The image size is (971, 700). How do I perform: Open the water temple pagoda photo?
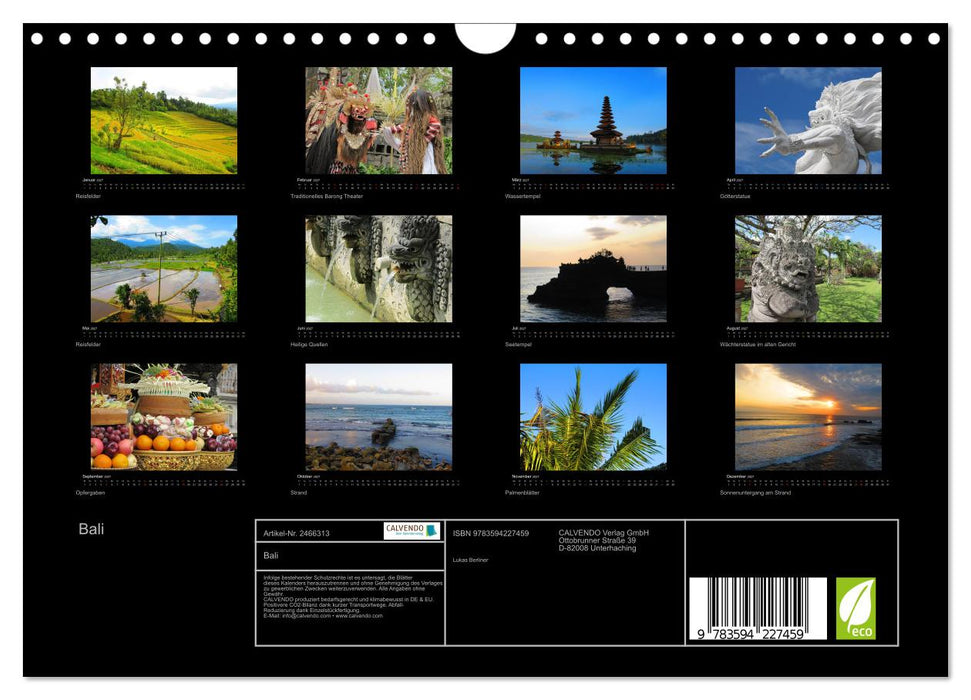coord(593,120)
